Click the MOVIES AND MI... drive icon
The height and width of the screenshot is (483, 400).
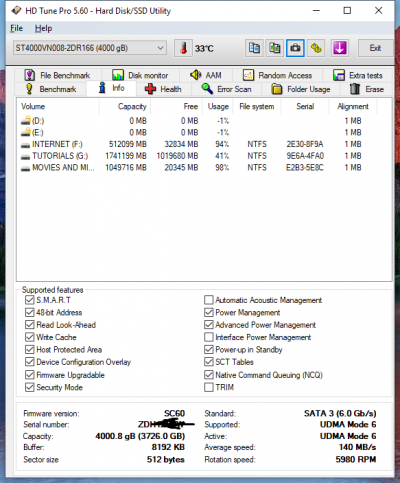(x=25, y=169)
